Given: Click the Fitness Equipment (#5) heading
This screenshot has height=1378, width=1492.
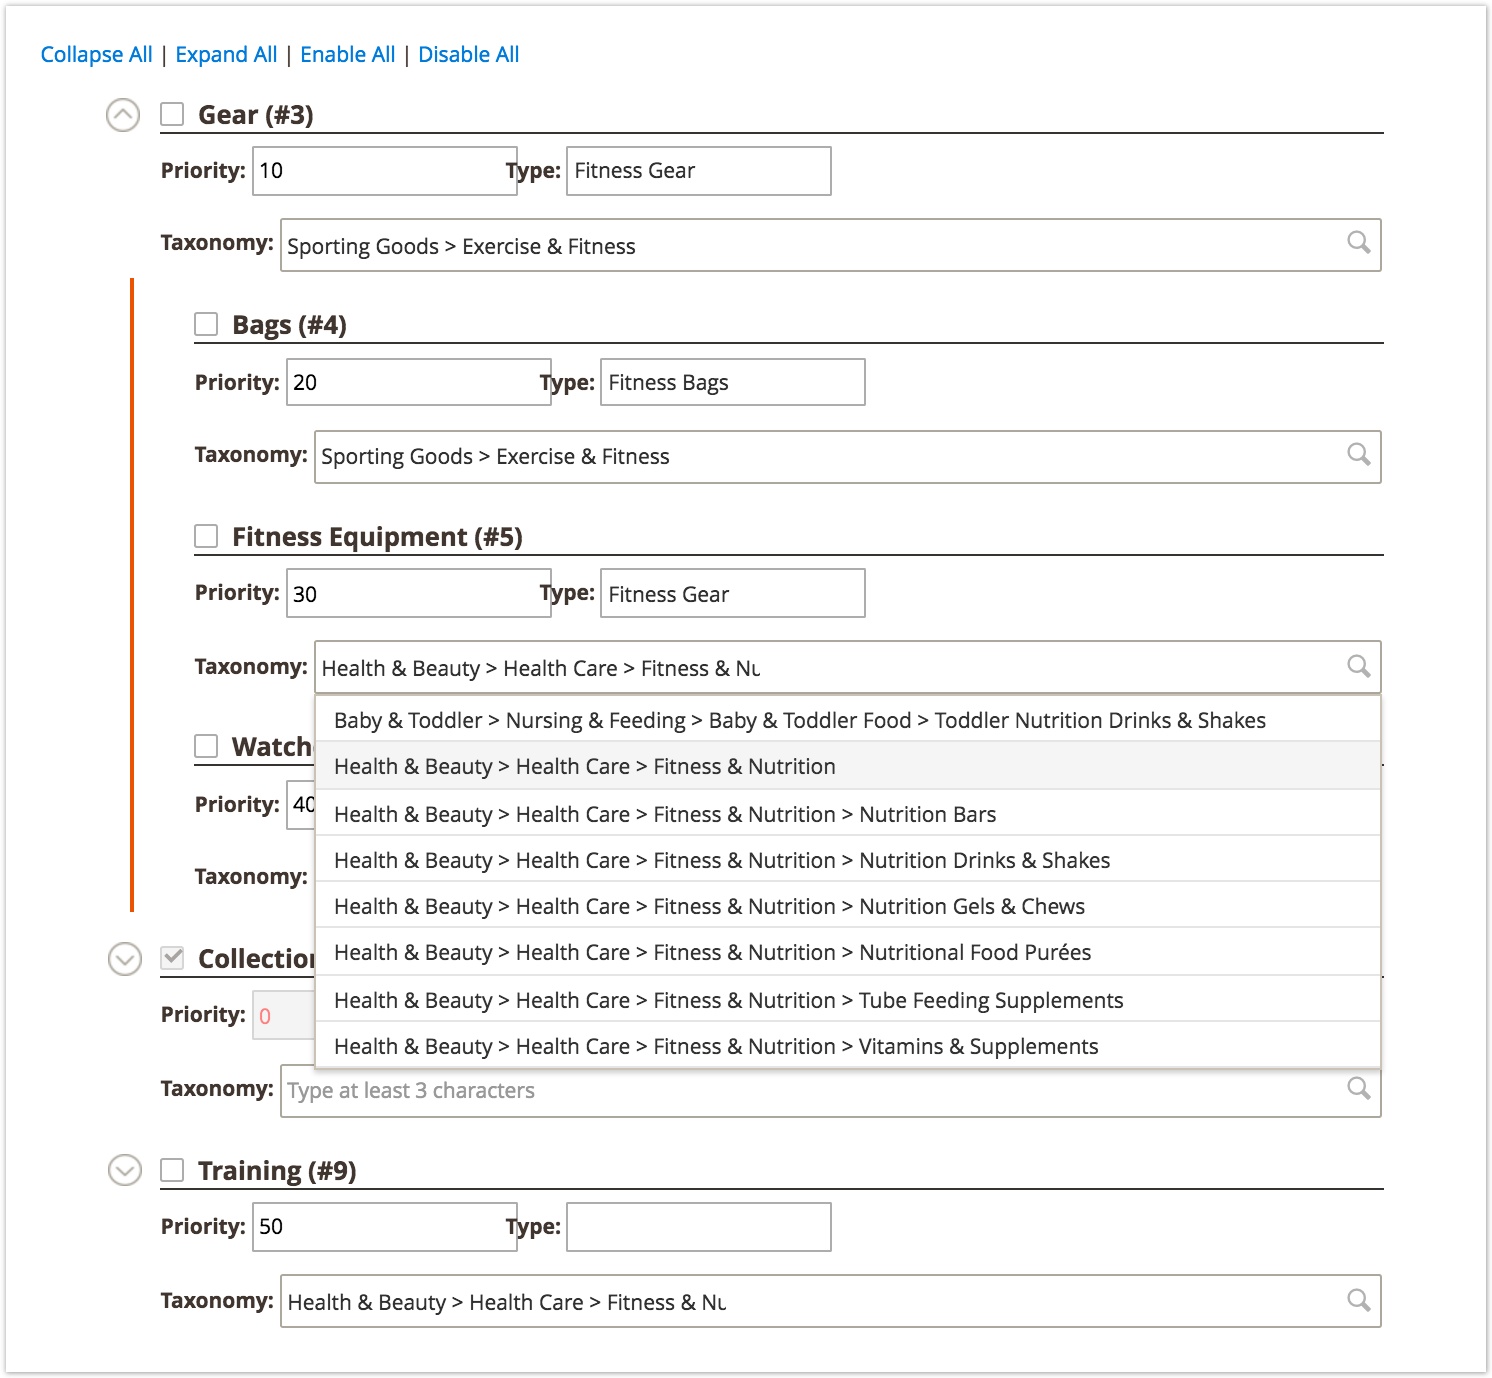Looking at the screenshot, I should (x=377, y=537).
